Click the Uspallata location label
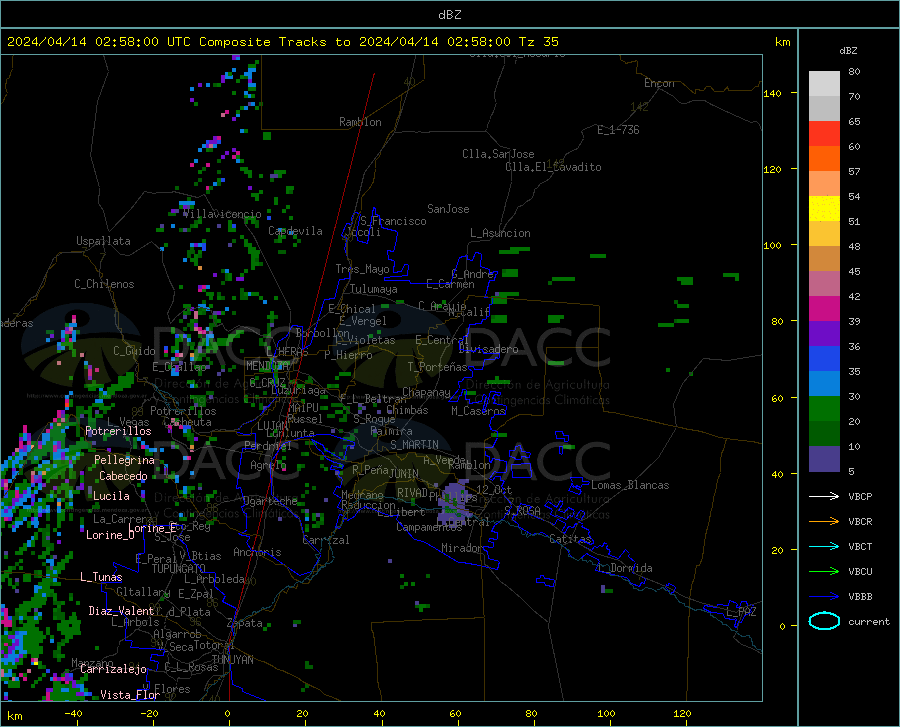Viewport: 900px width, 727px height. point(103,241)
